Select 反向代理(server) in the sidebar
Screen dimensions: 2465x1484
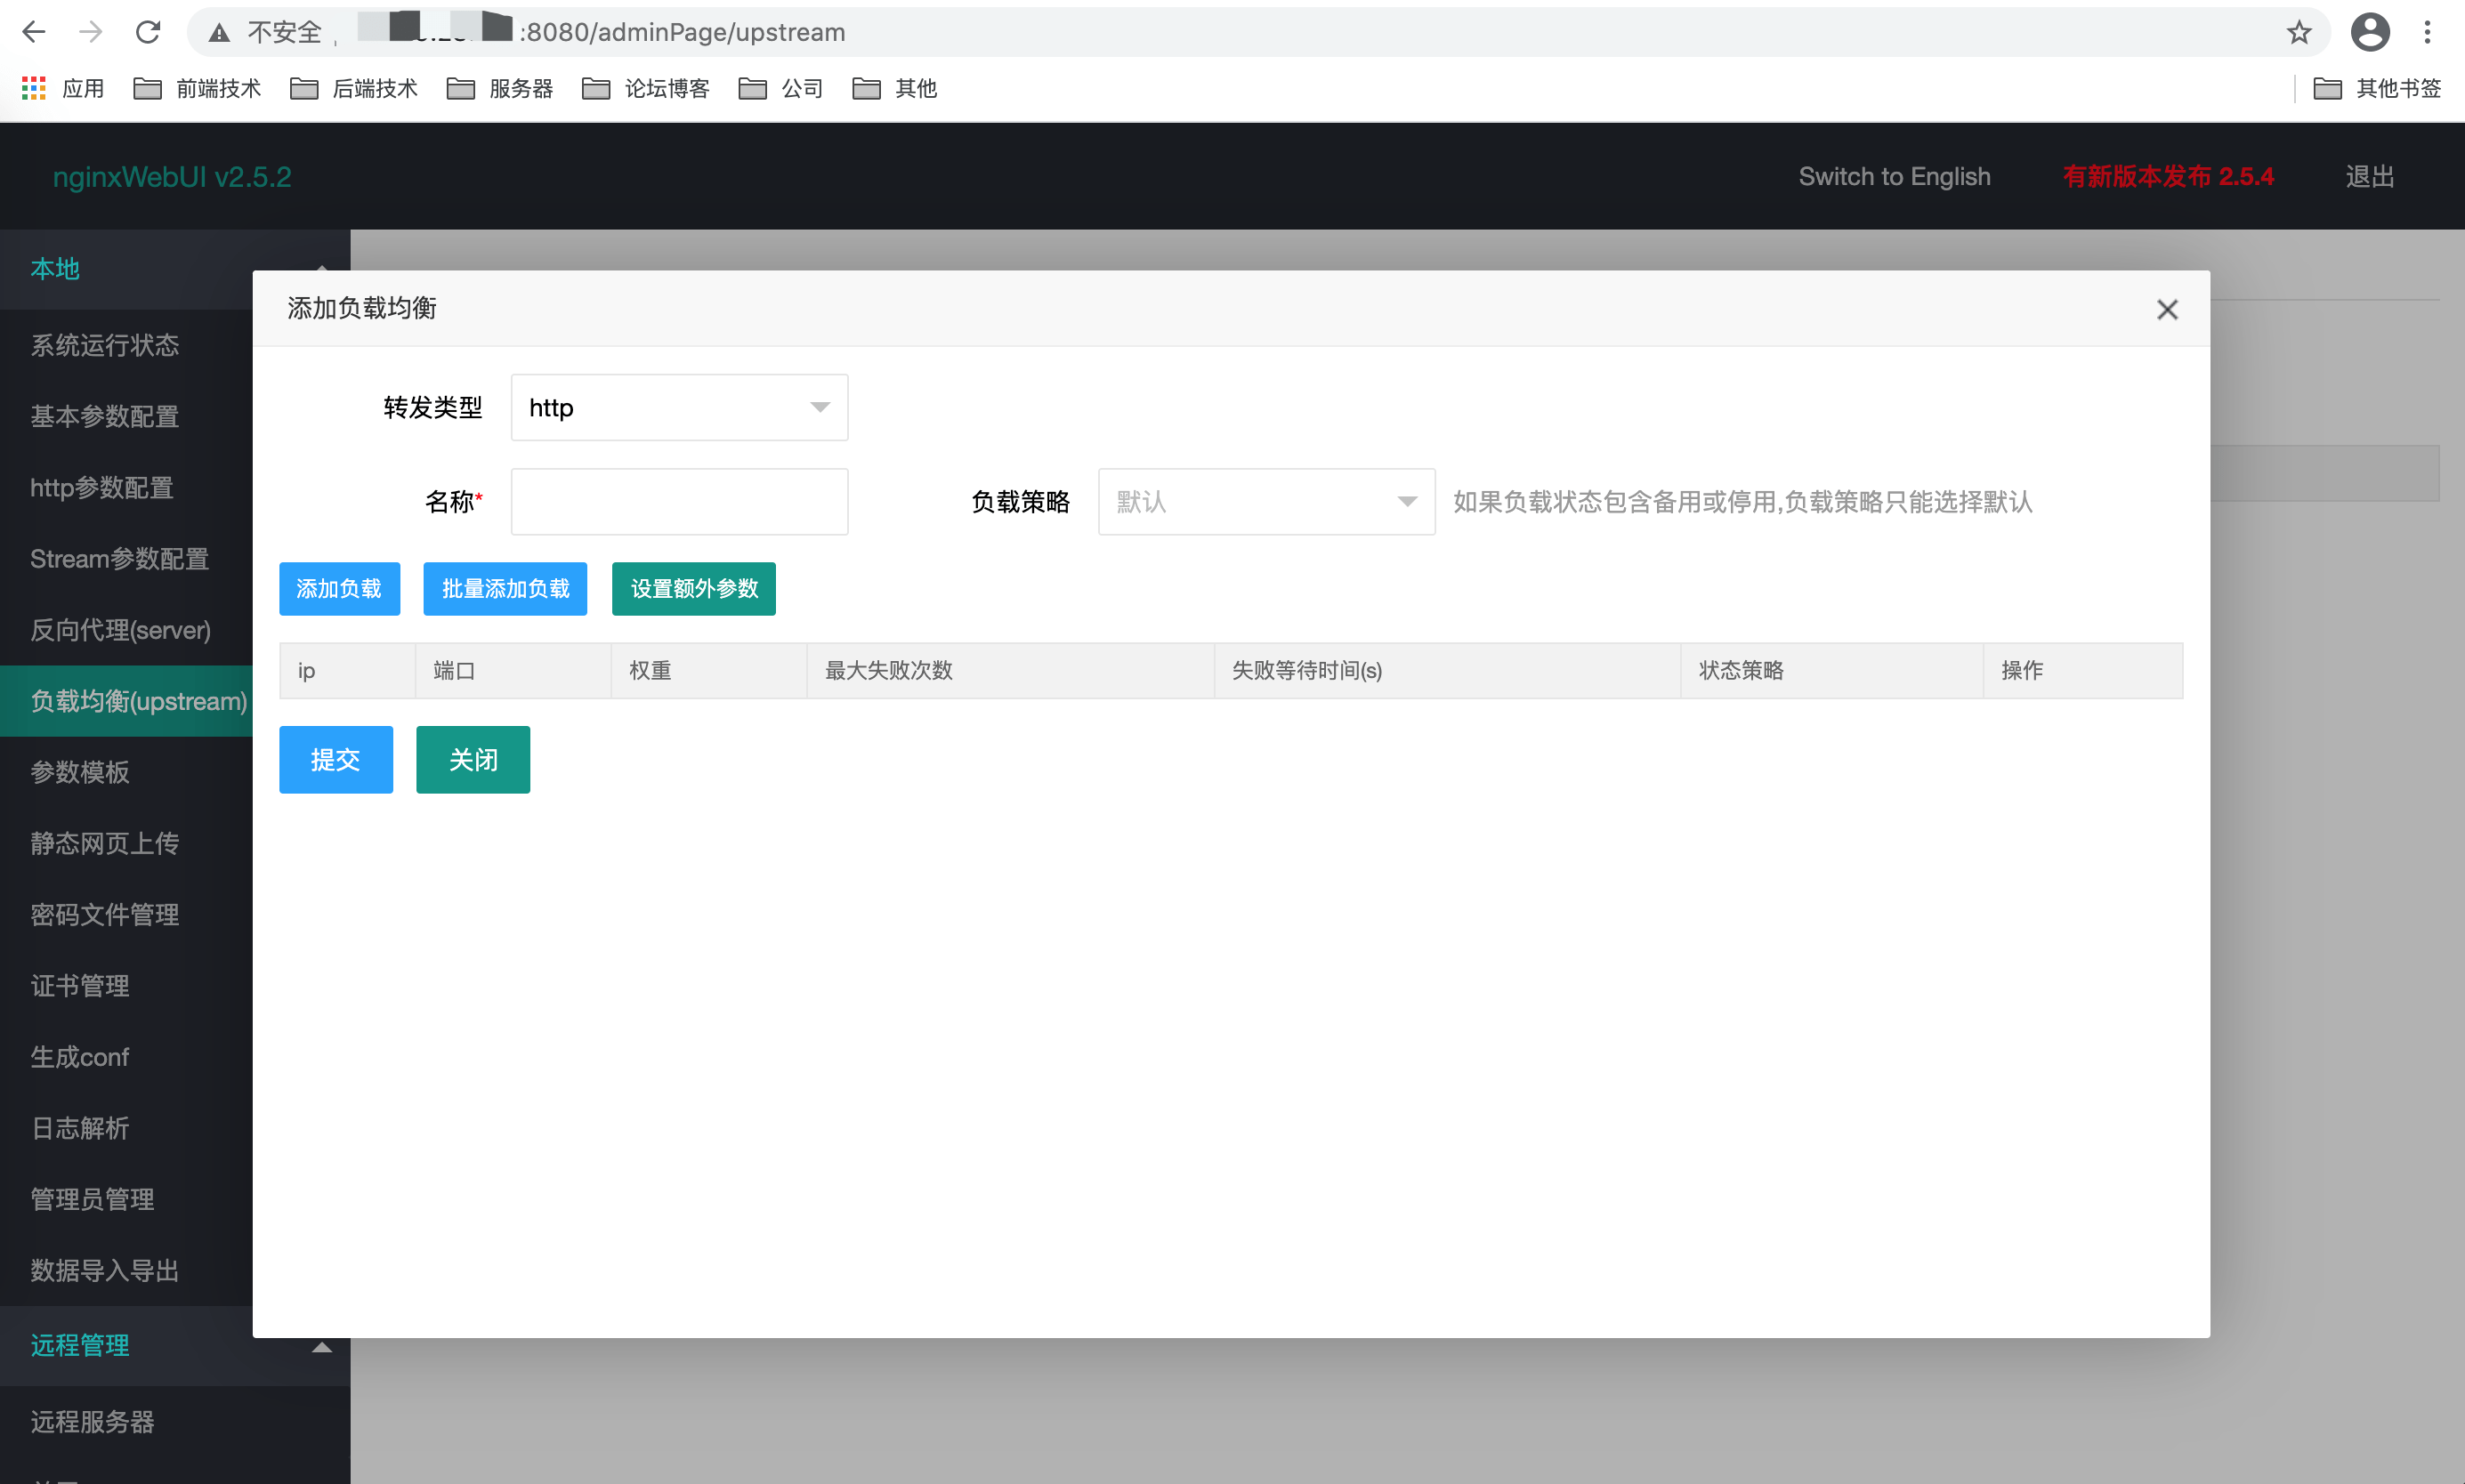120,630
